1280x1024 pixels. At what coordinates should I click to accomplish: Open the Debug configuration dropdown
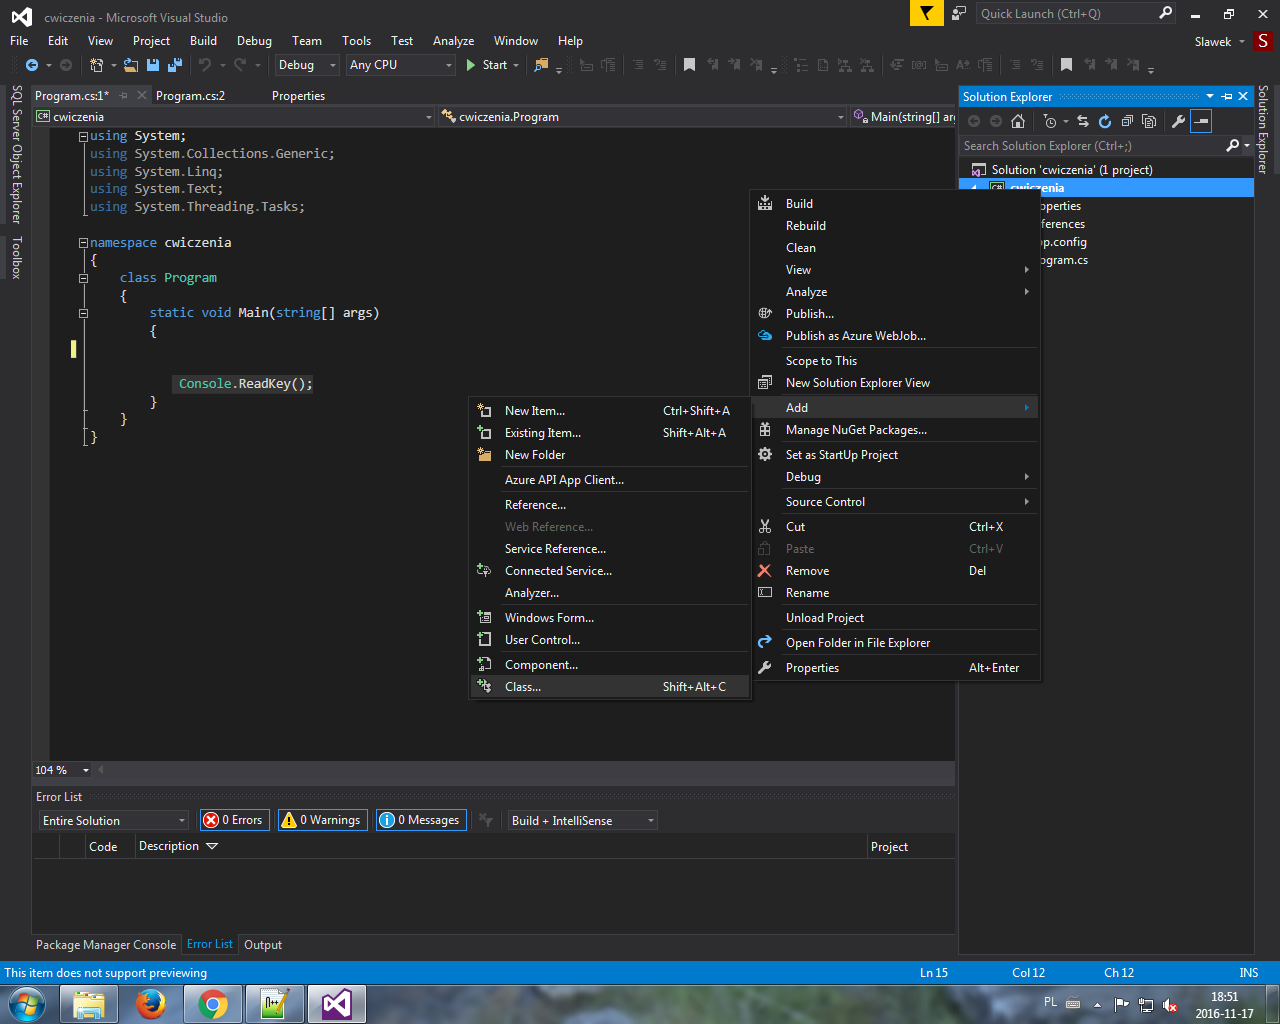(x=308, y=65)
